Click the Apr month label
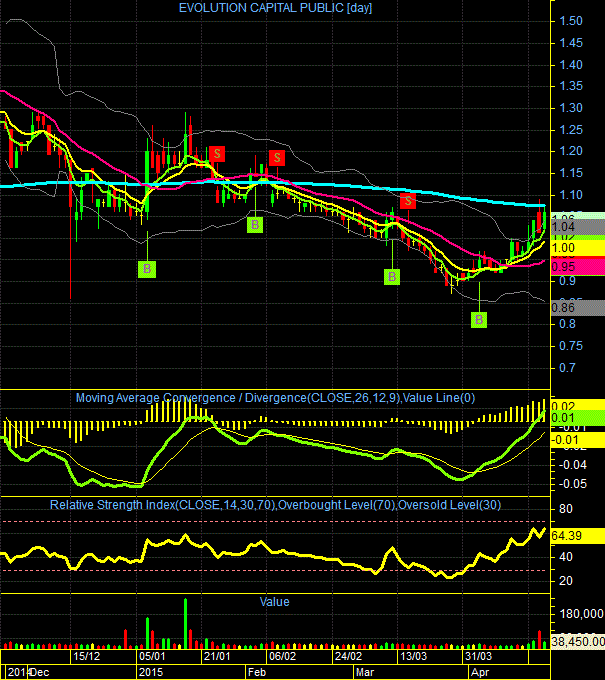Image resolution: width=605 pixels, height=680 pixels. pyautogui.click(x=480, y=672)
